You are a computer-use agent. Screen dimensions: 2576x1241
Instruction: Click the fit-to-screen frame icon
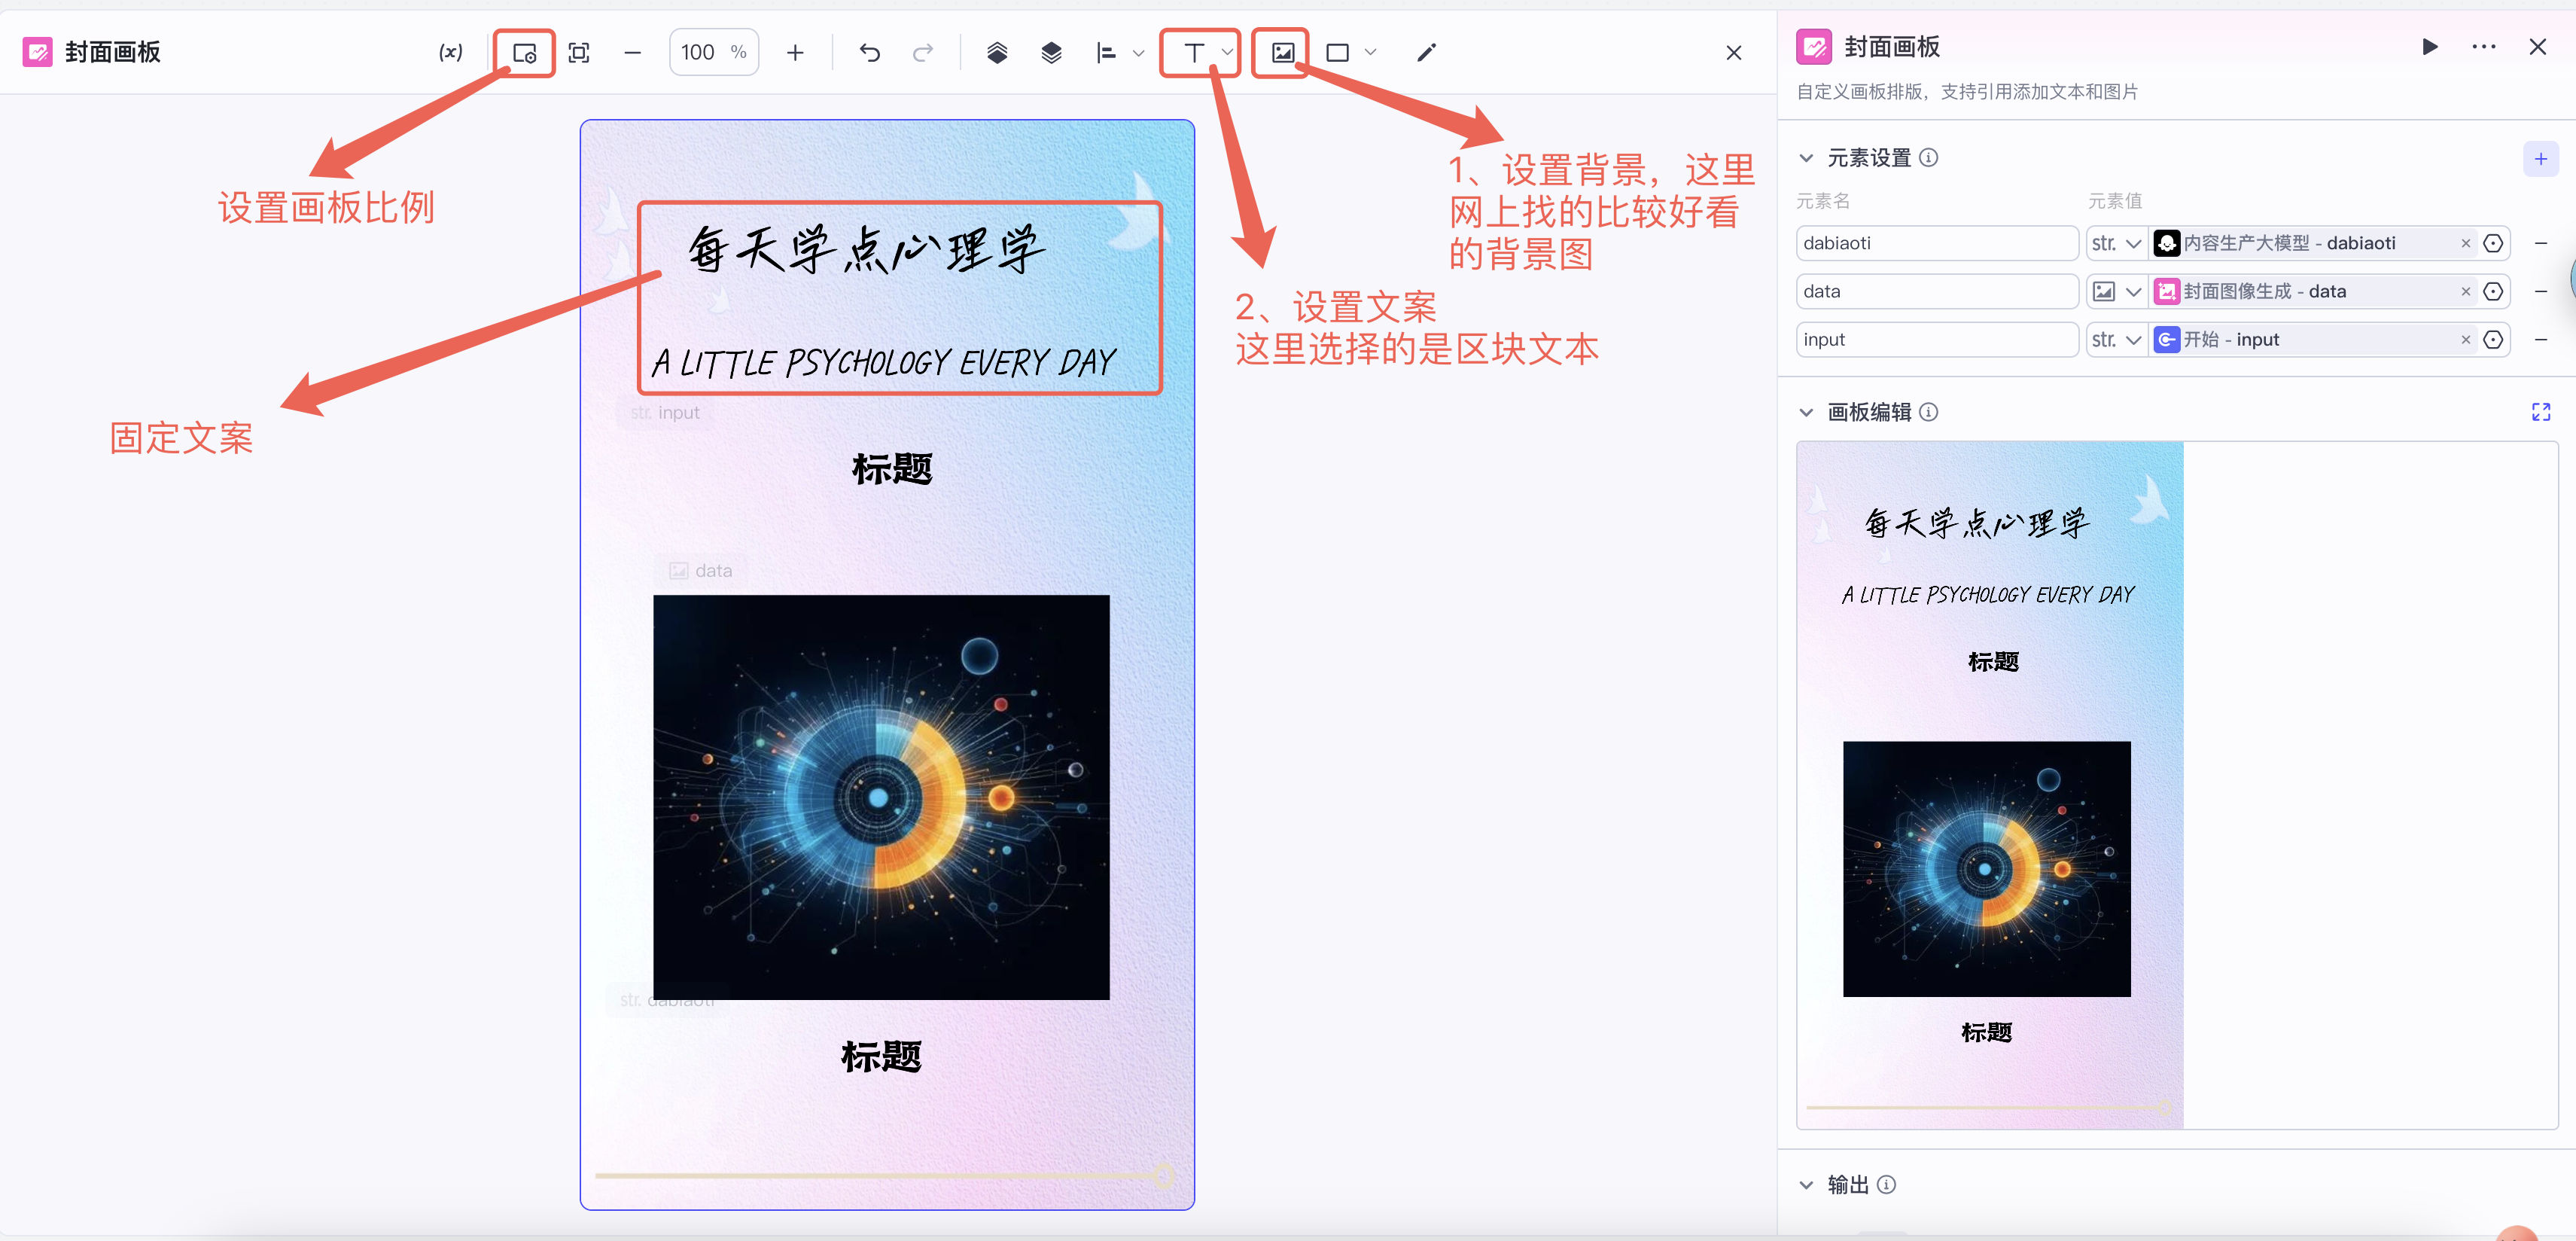tap(578, 53)
